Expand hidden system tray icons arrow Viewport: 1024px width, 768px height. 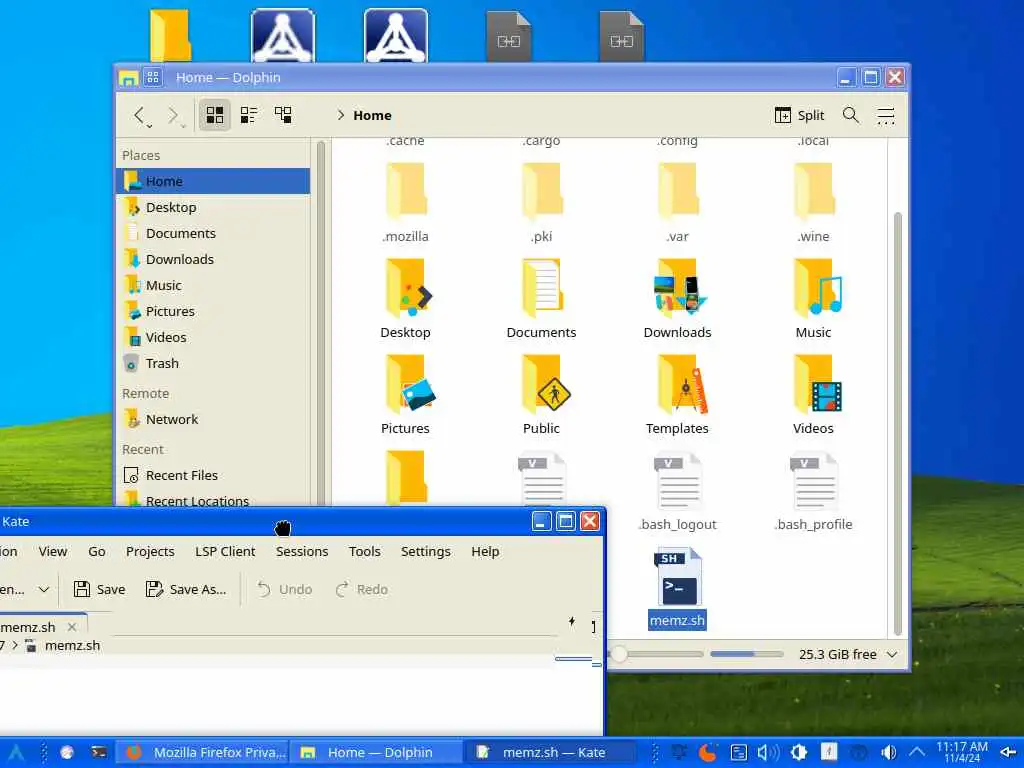[x=917, y=752]
